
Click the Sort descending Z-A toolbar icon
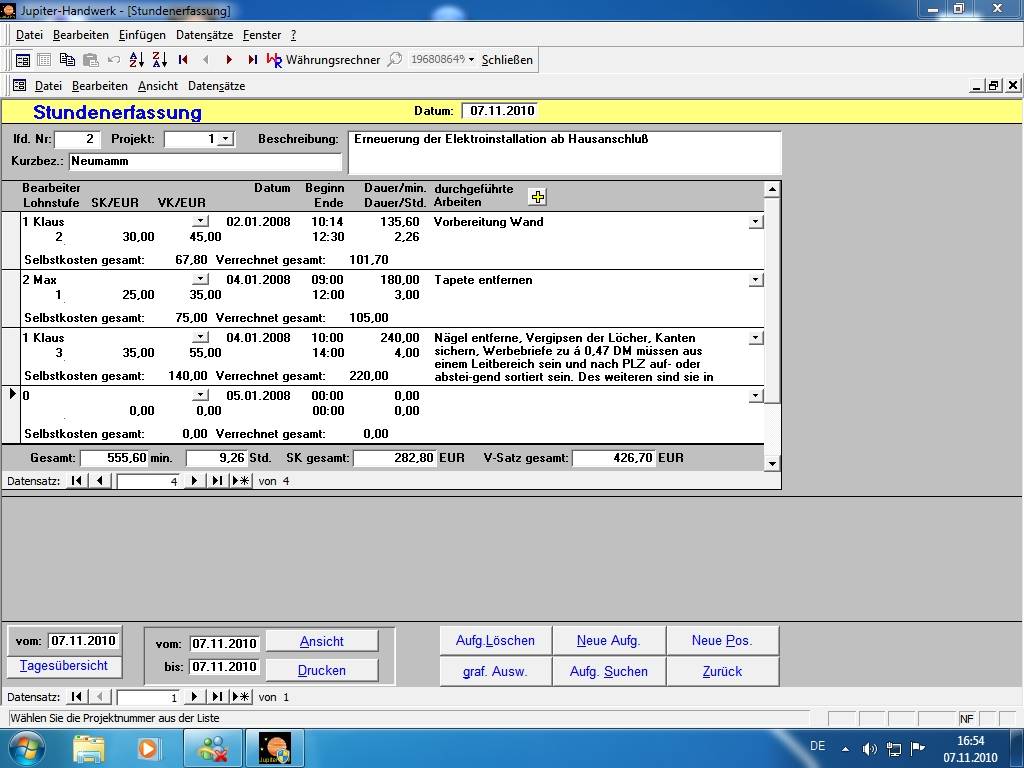[159, 60]
